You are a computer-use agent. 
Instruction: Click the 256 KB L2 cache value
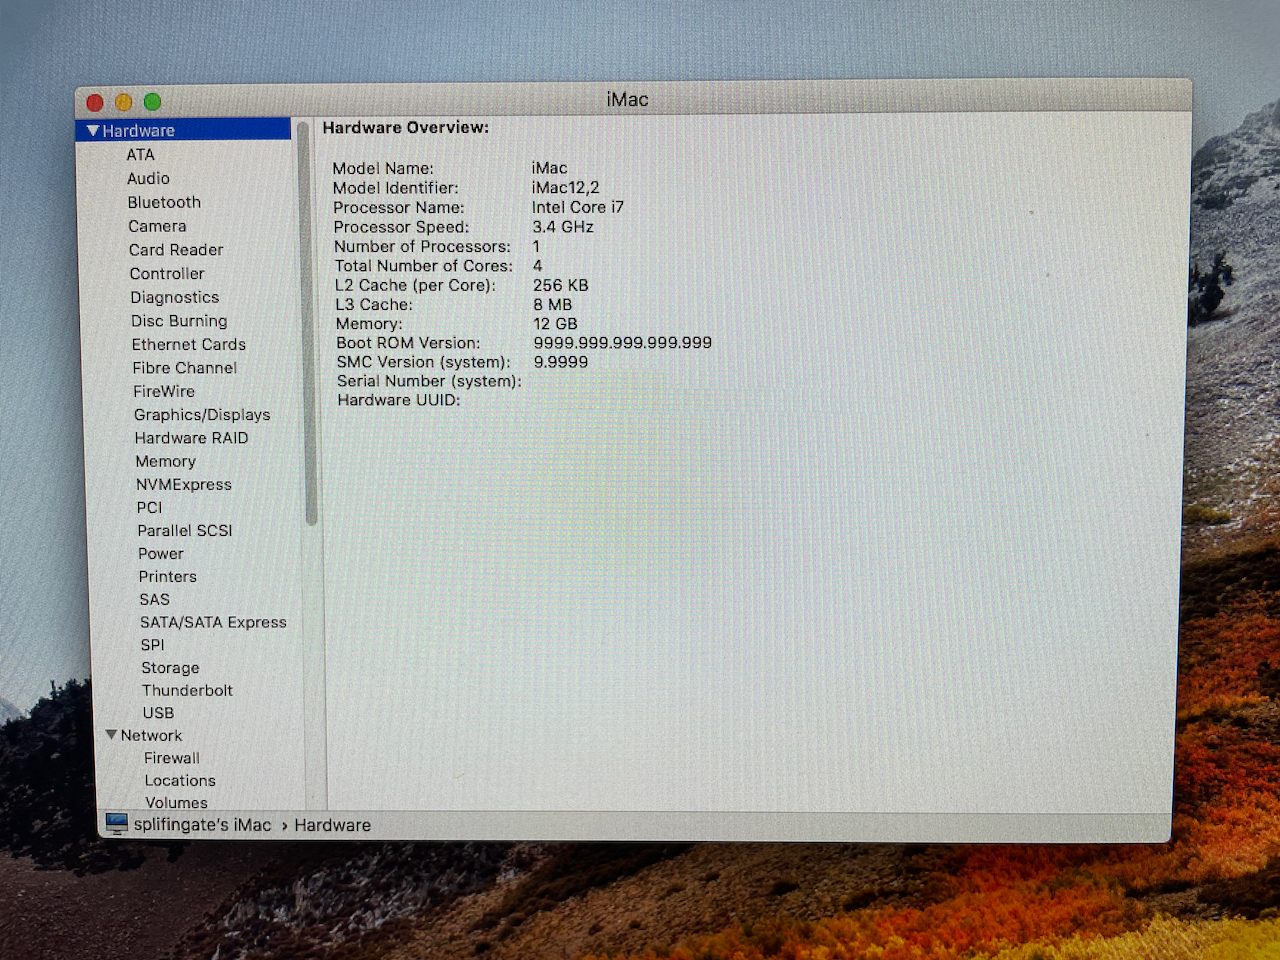pyautogui.click(x=560, y=285)
